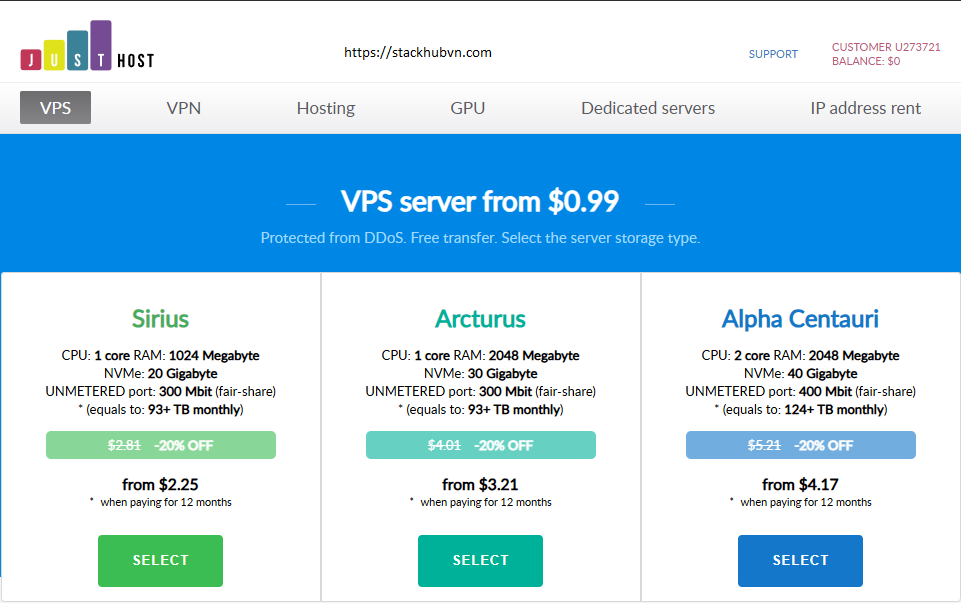961x603 pixels.
Task: Click the stackhubvn.com URL text
Action: (417, 53)
